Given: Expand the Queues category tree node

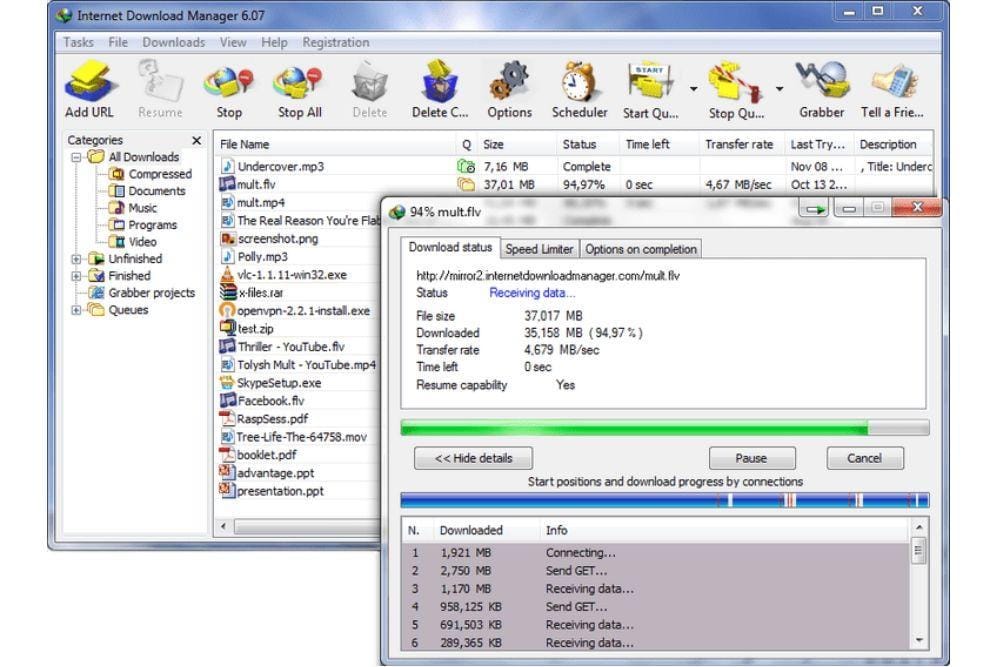Looking at the screenshot, I should (77, 310).
